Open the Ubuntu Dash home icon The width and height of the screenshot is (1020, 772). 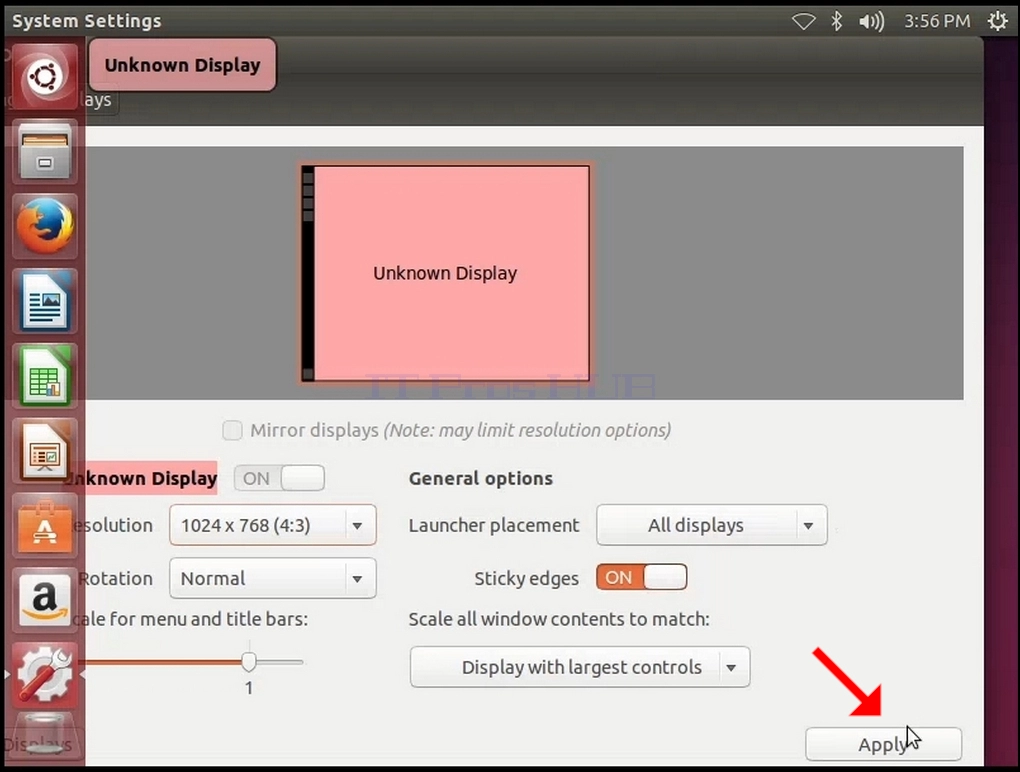(44, 77)
